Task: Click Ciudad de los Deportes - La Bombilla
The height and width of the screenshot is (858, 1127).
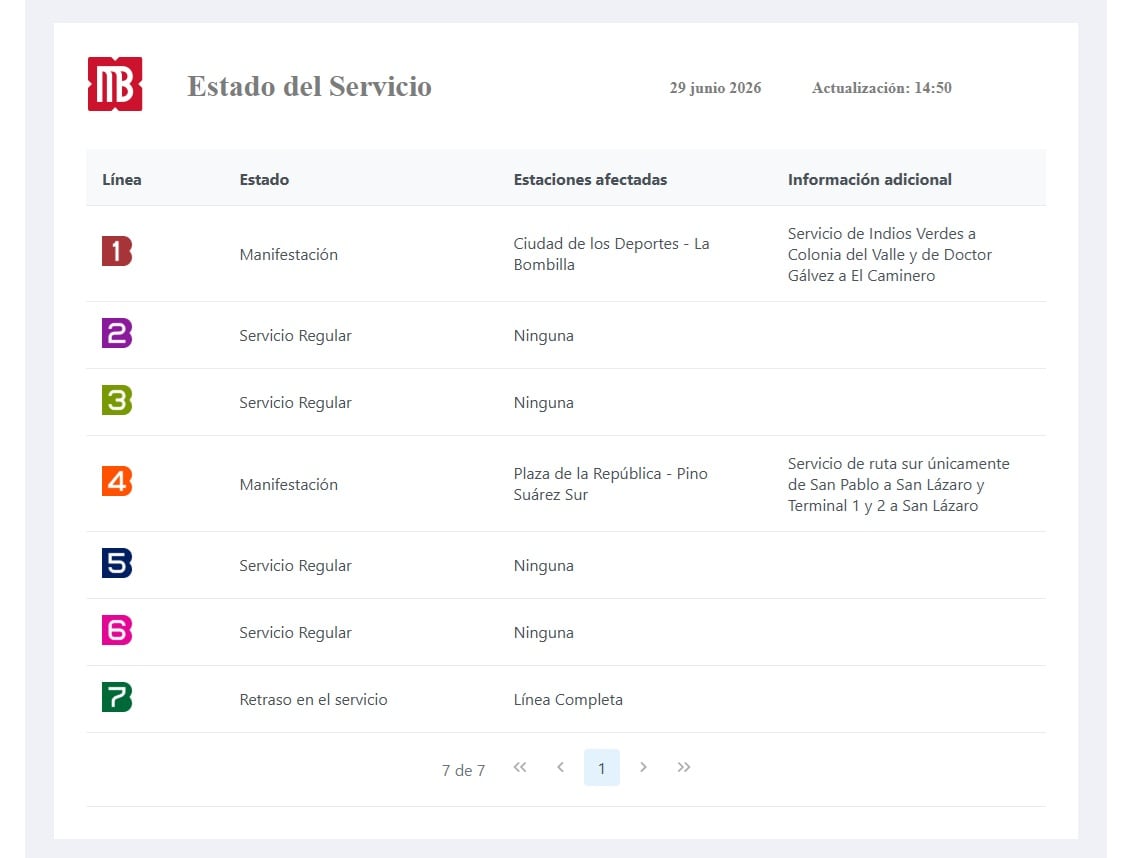Action: [611, 254]
